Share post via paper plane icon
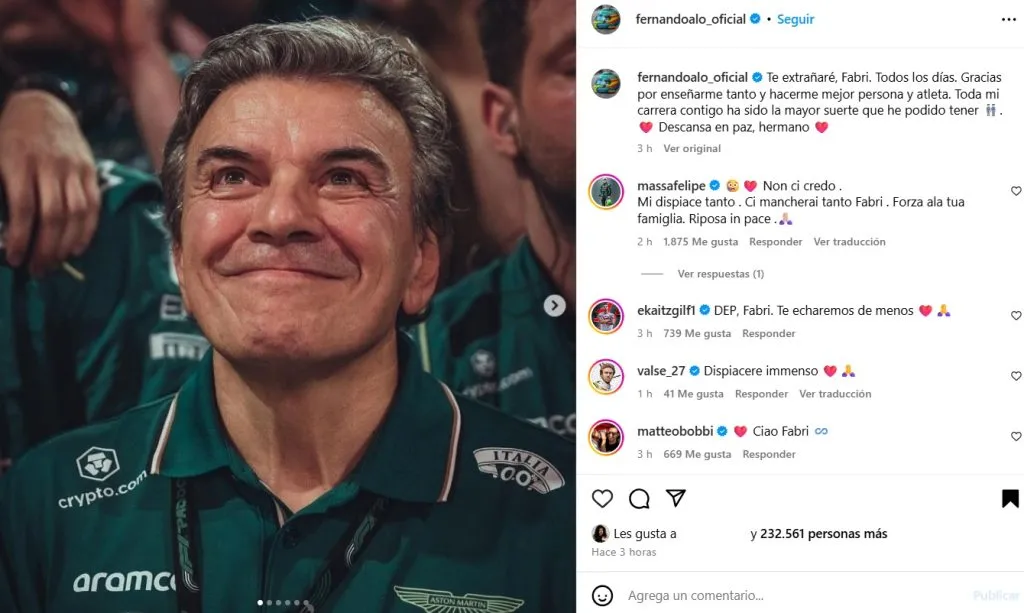This screenshot has width=1024, height=613. (x=675, y=498)
